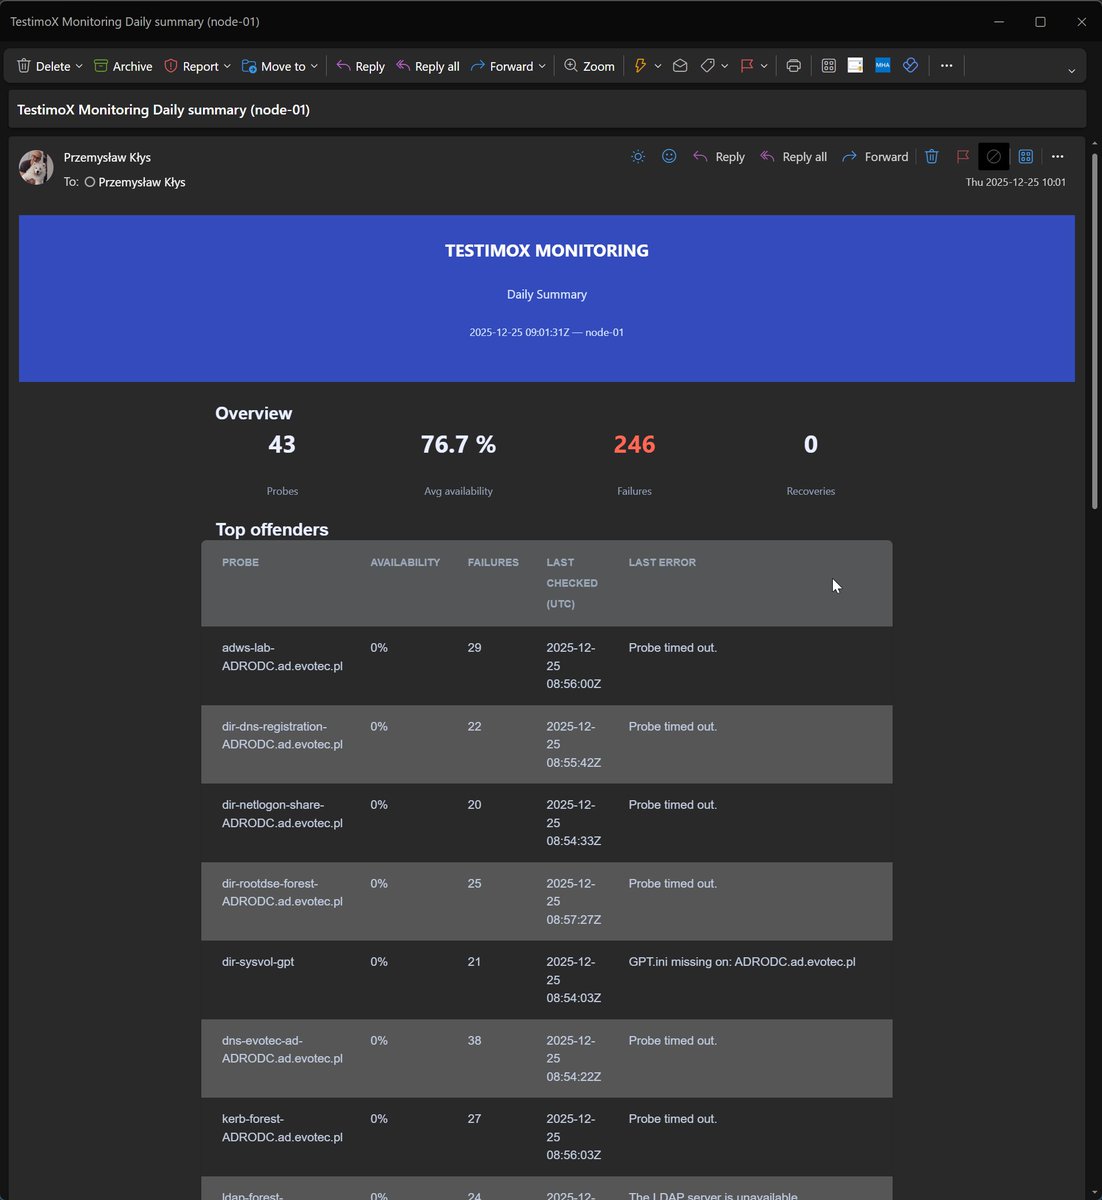Open the header Apps grid icon
1102x1200 pixels.
pyautogui.click(x=1026, y=157)
